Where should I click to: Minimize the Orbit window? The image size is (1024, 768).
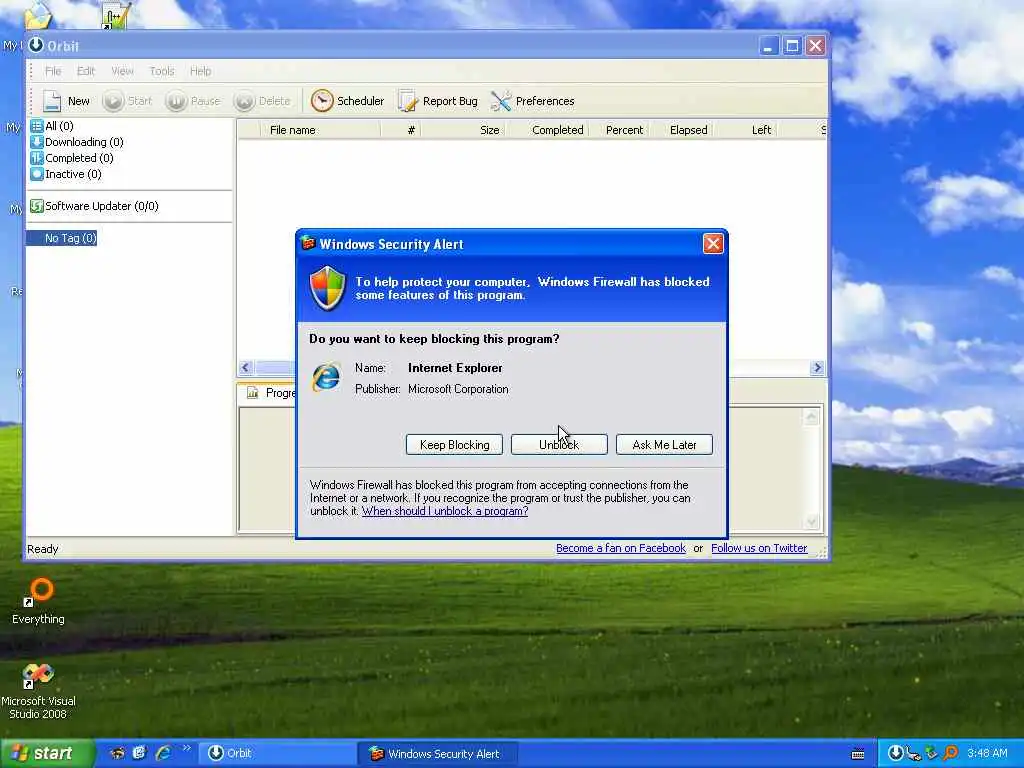point(769,46)
